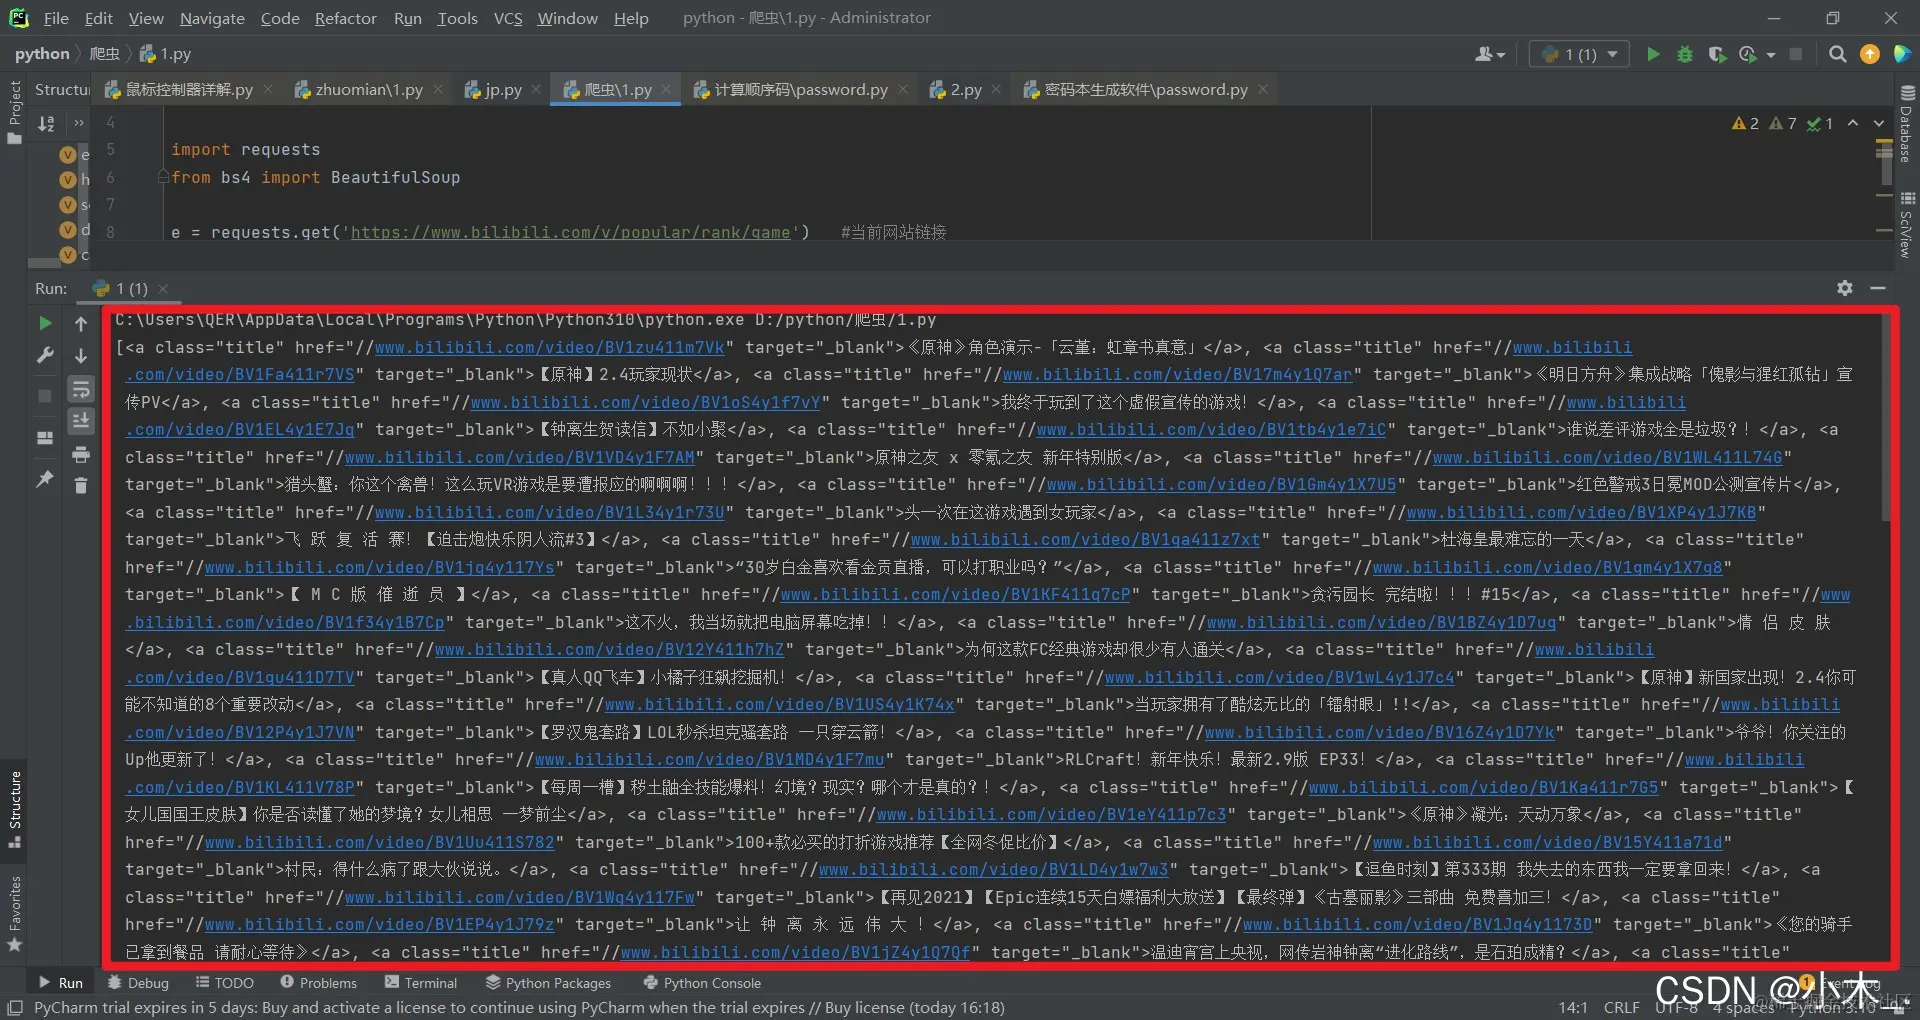
Task: Jump up the stack trace with up arrow
Action: coord(81,323)
